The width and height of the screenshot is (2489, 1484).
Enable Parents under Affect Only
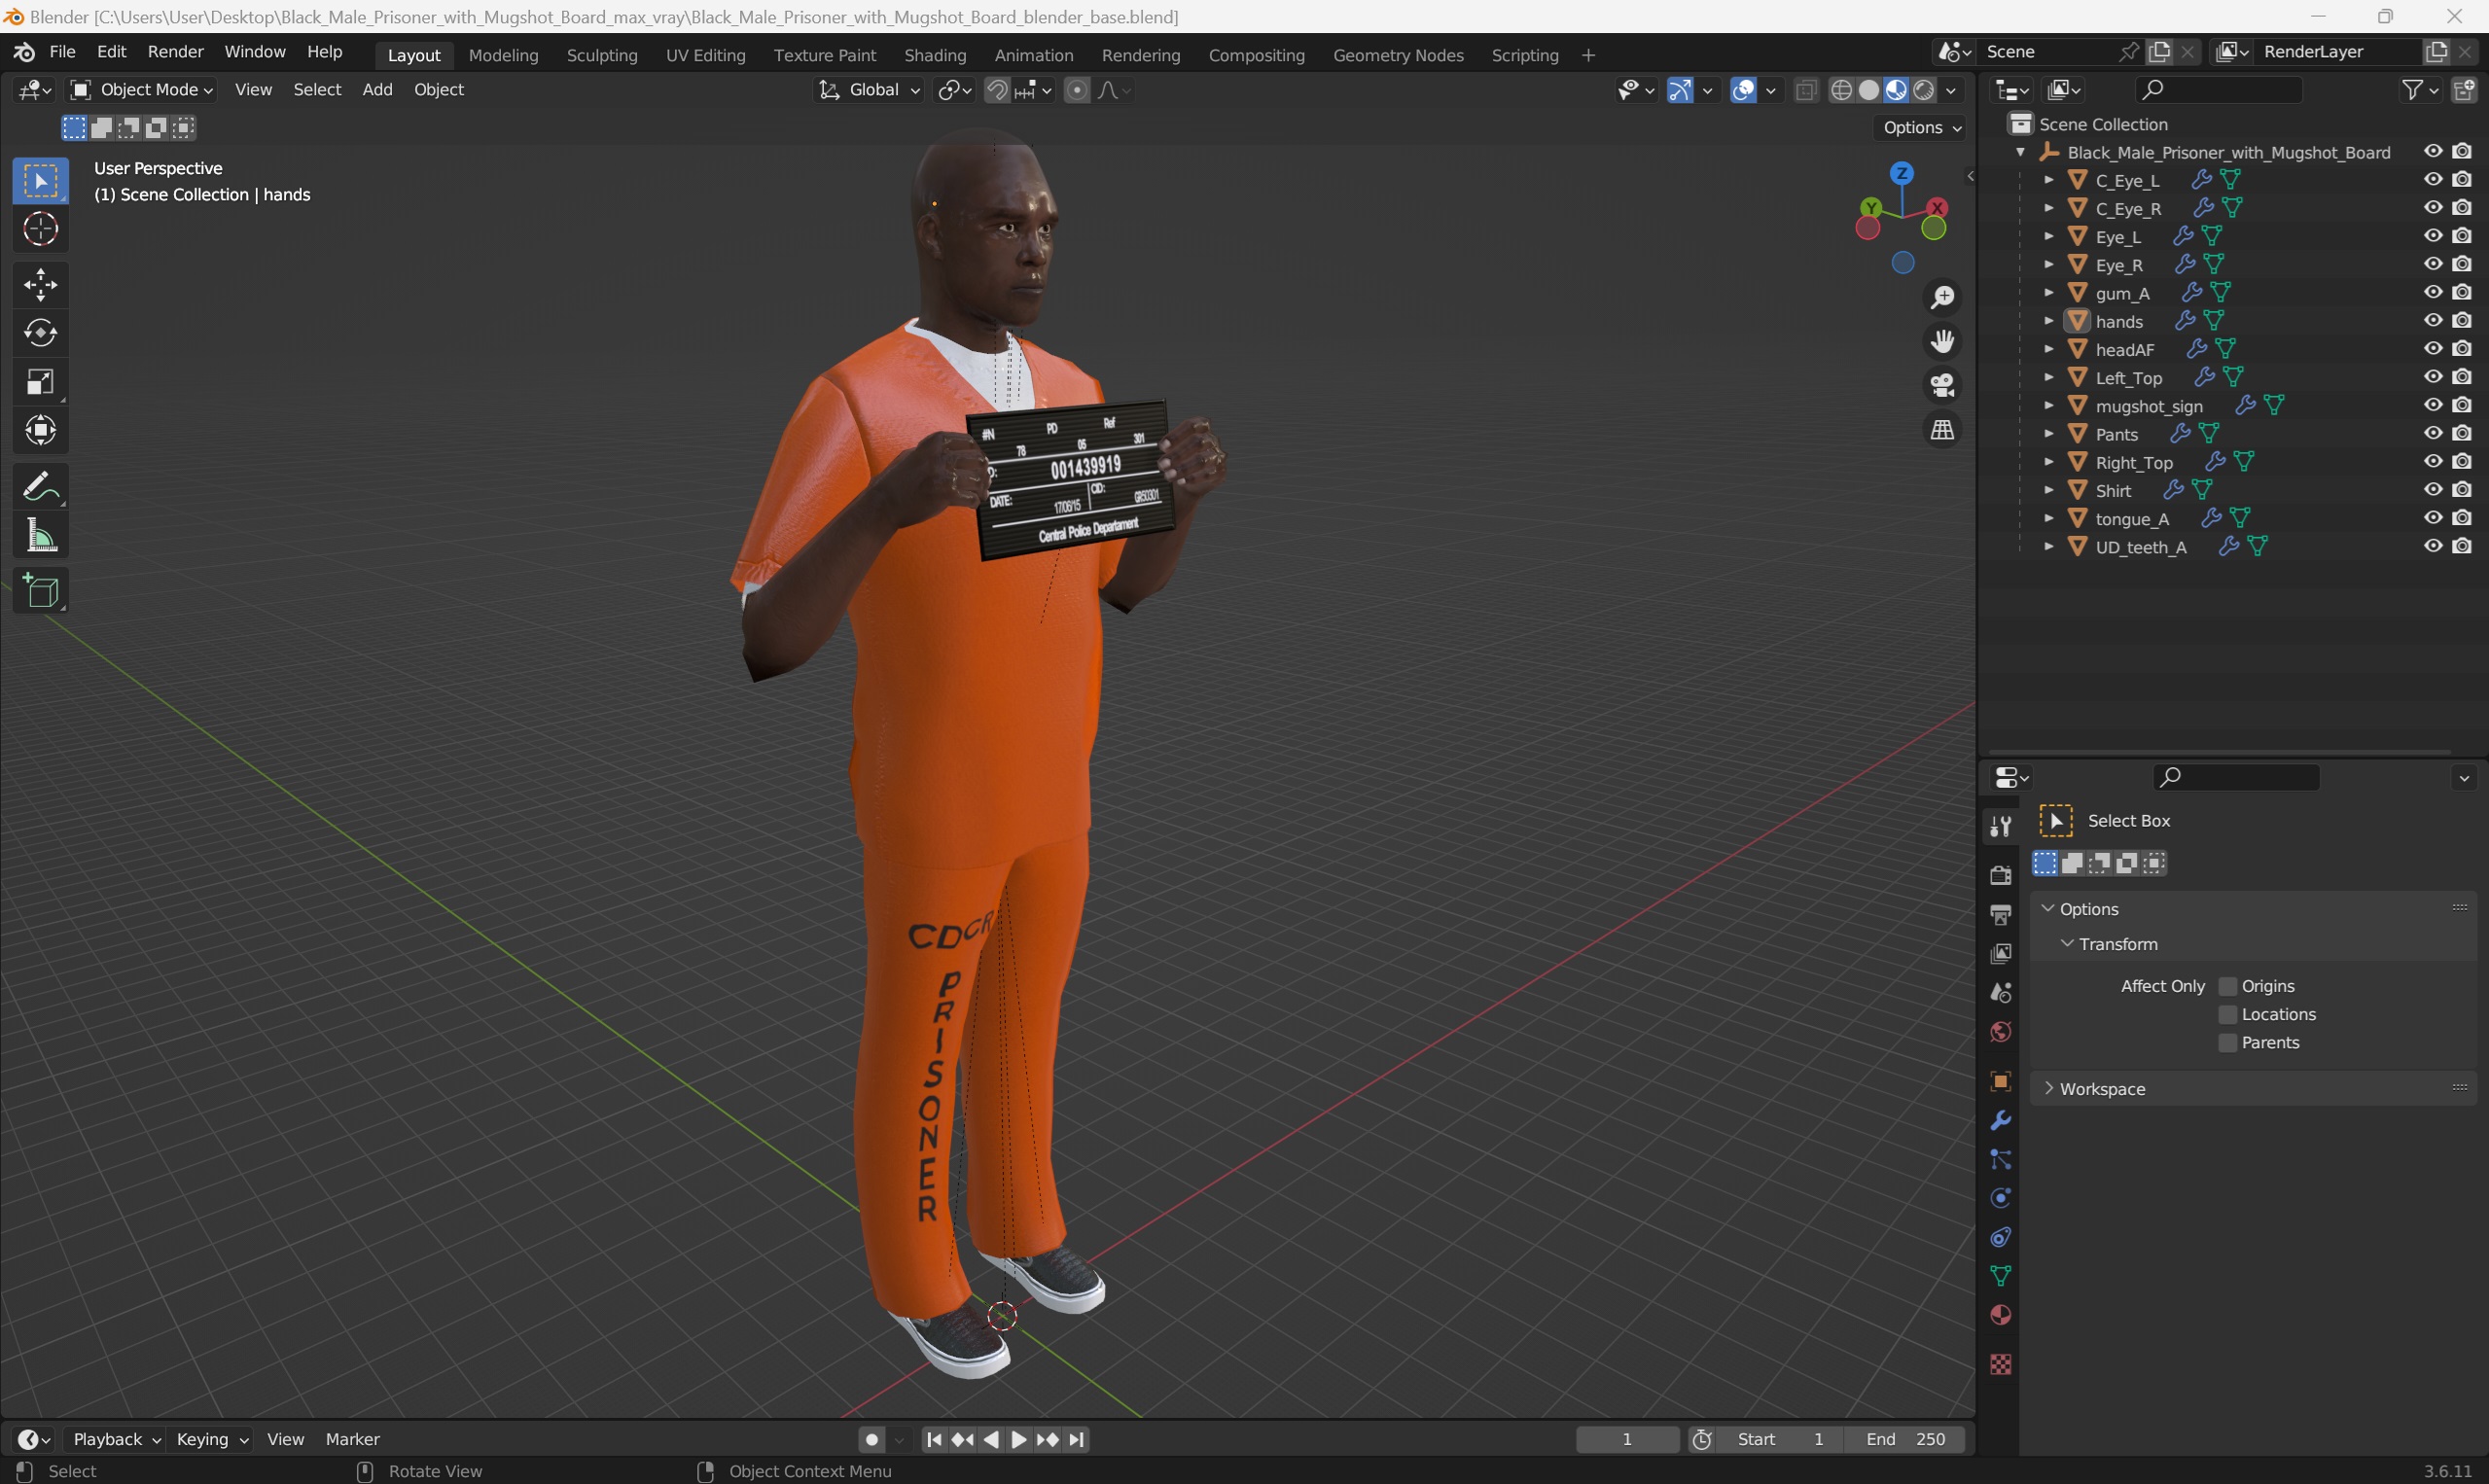click(x=2227, y=1042)
